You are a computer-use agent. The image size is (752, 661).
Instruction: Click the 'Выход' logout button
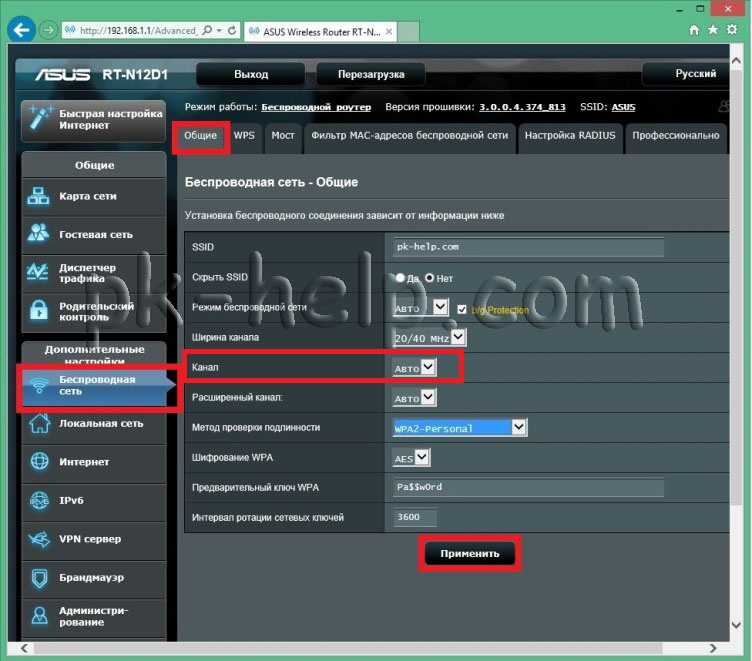[251, 74]
